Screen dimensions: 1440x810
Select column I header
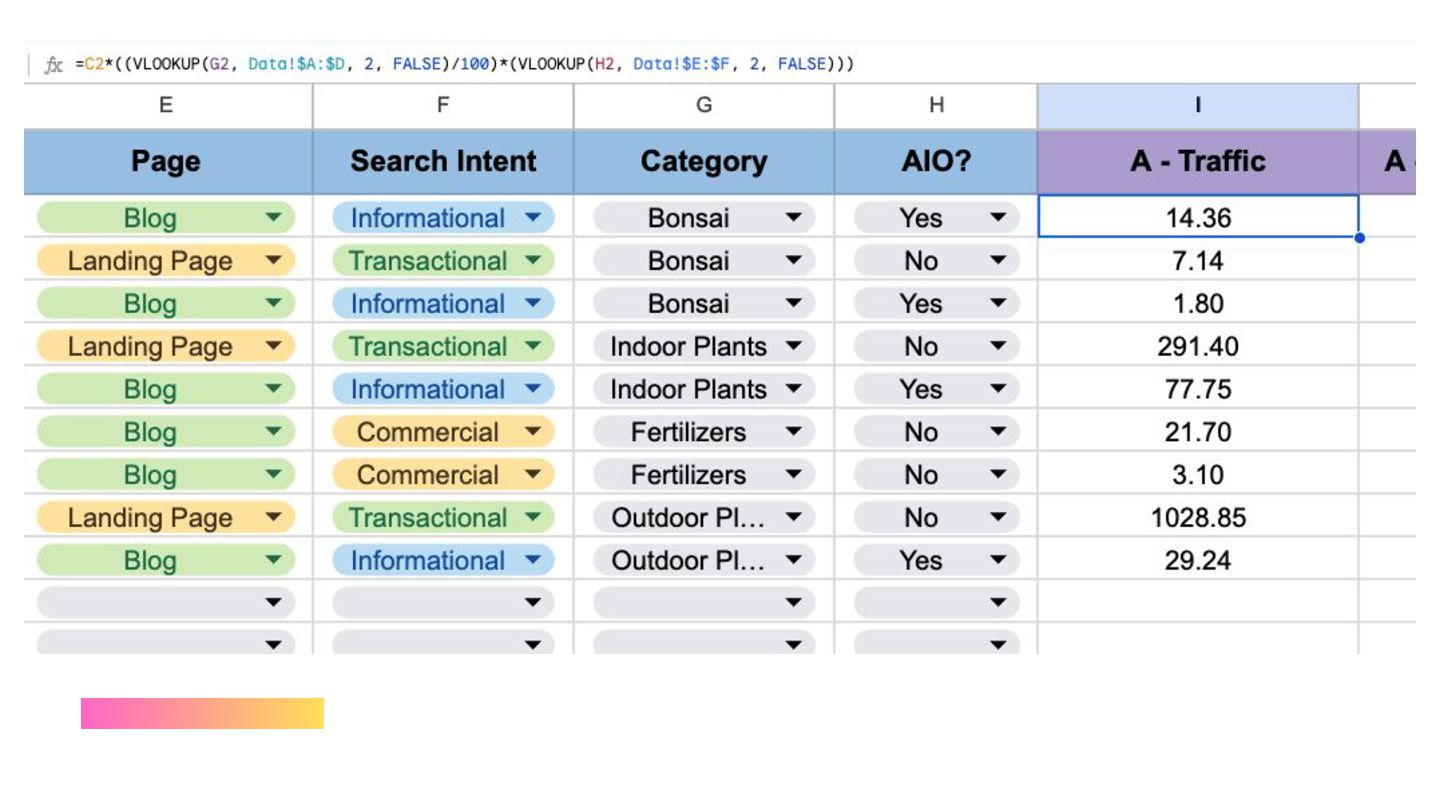[x=1197, y=106]
